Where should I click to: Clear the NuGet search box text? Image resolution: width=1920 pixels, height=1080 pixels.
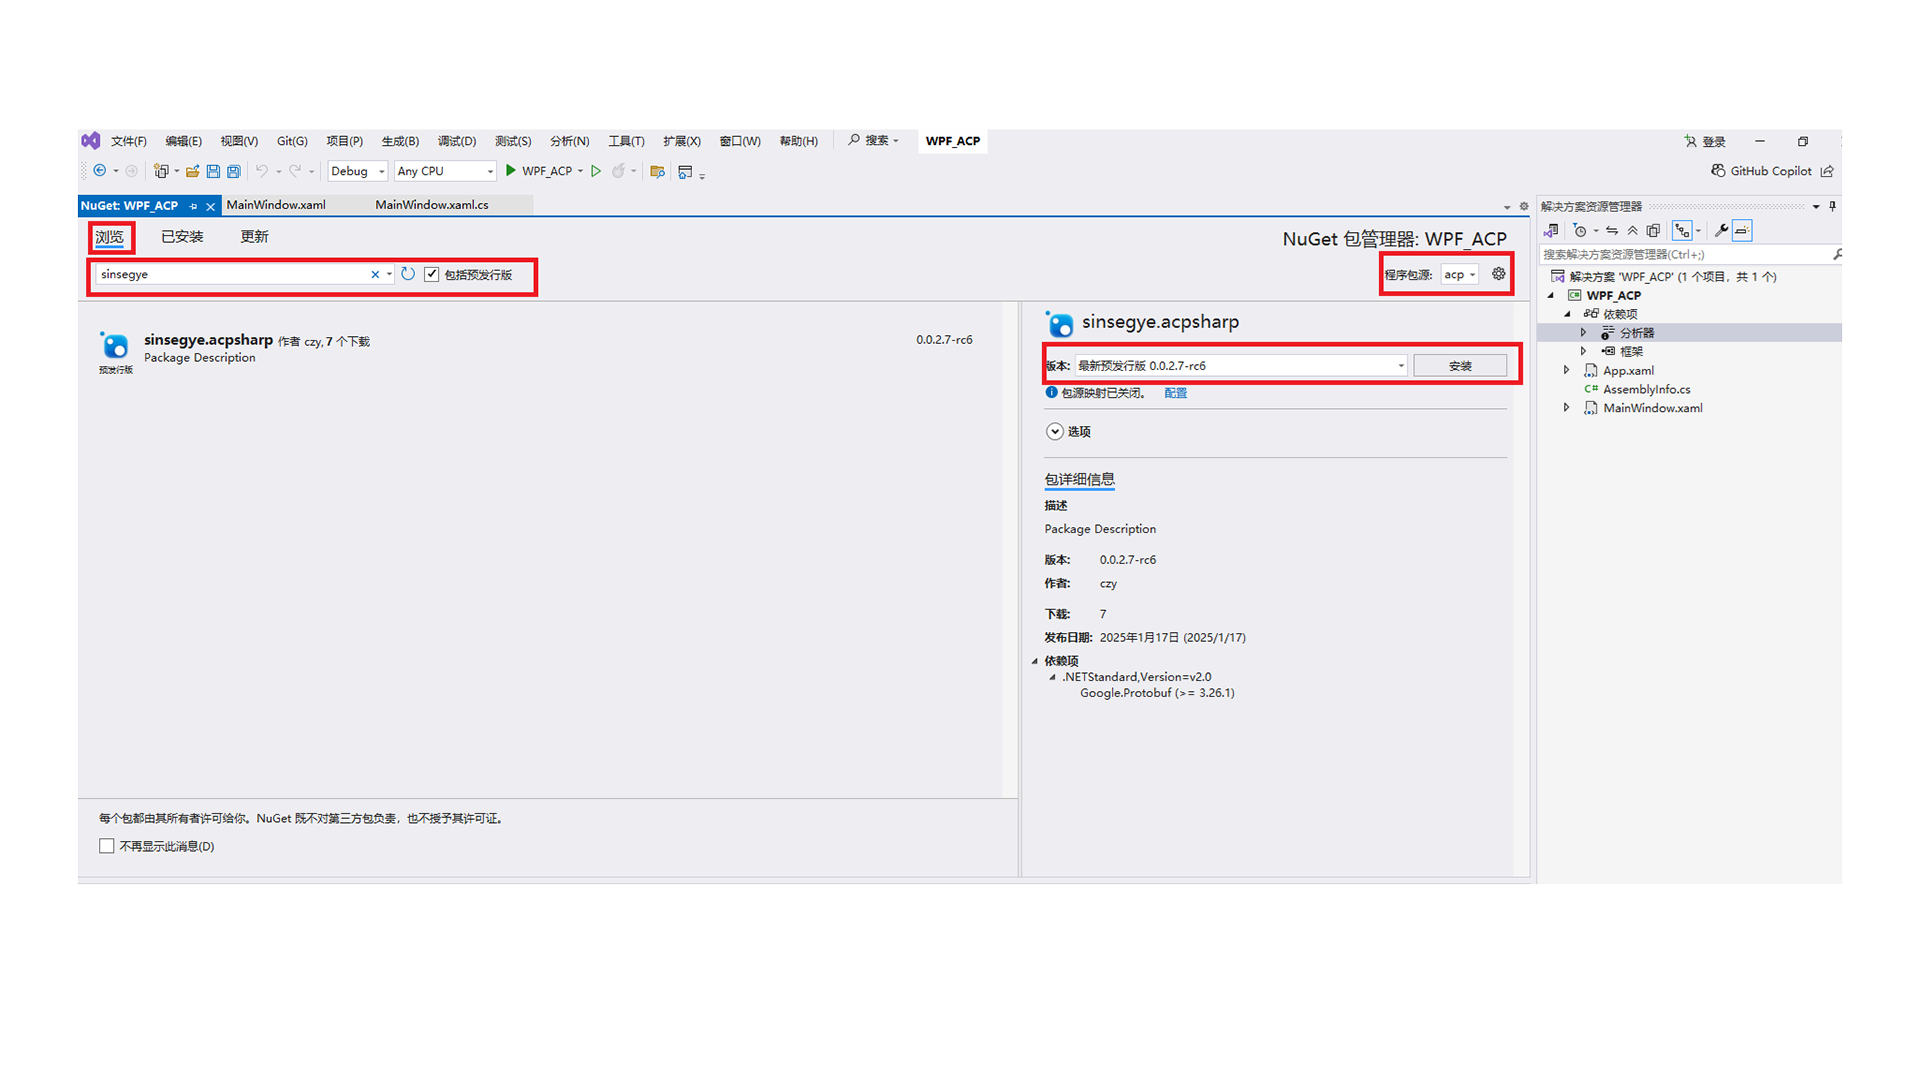point(375,274)
